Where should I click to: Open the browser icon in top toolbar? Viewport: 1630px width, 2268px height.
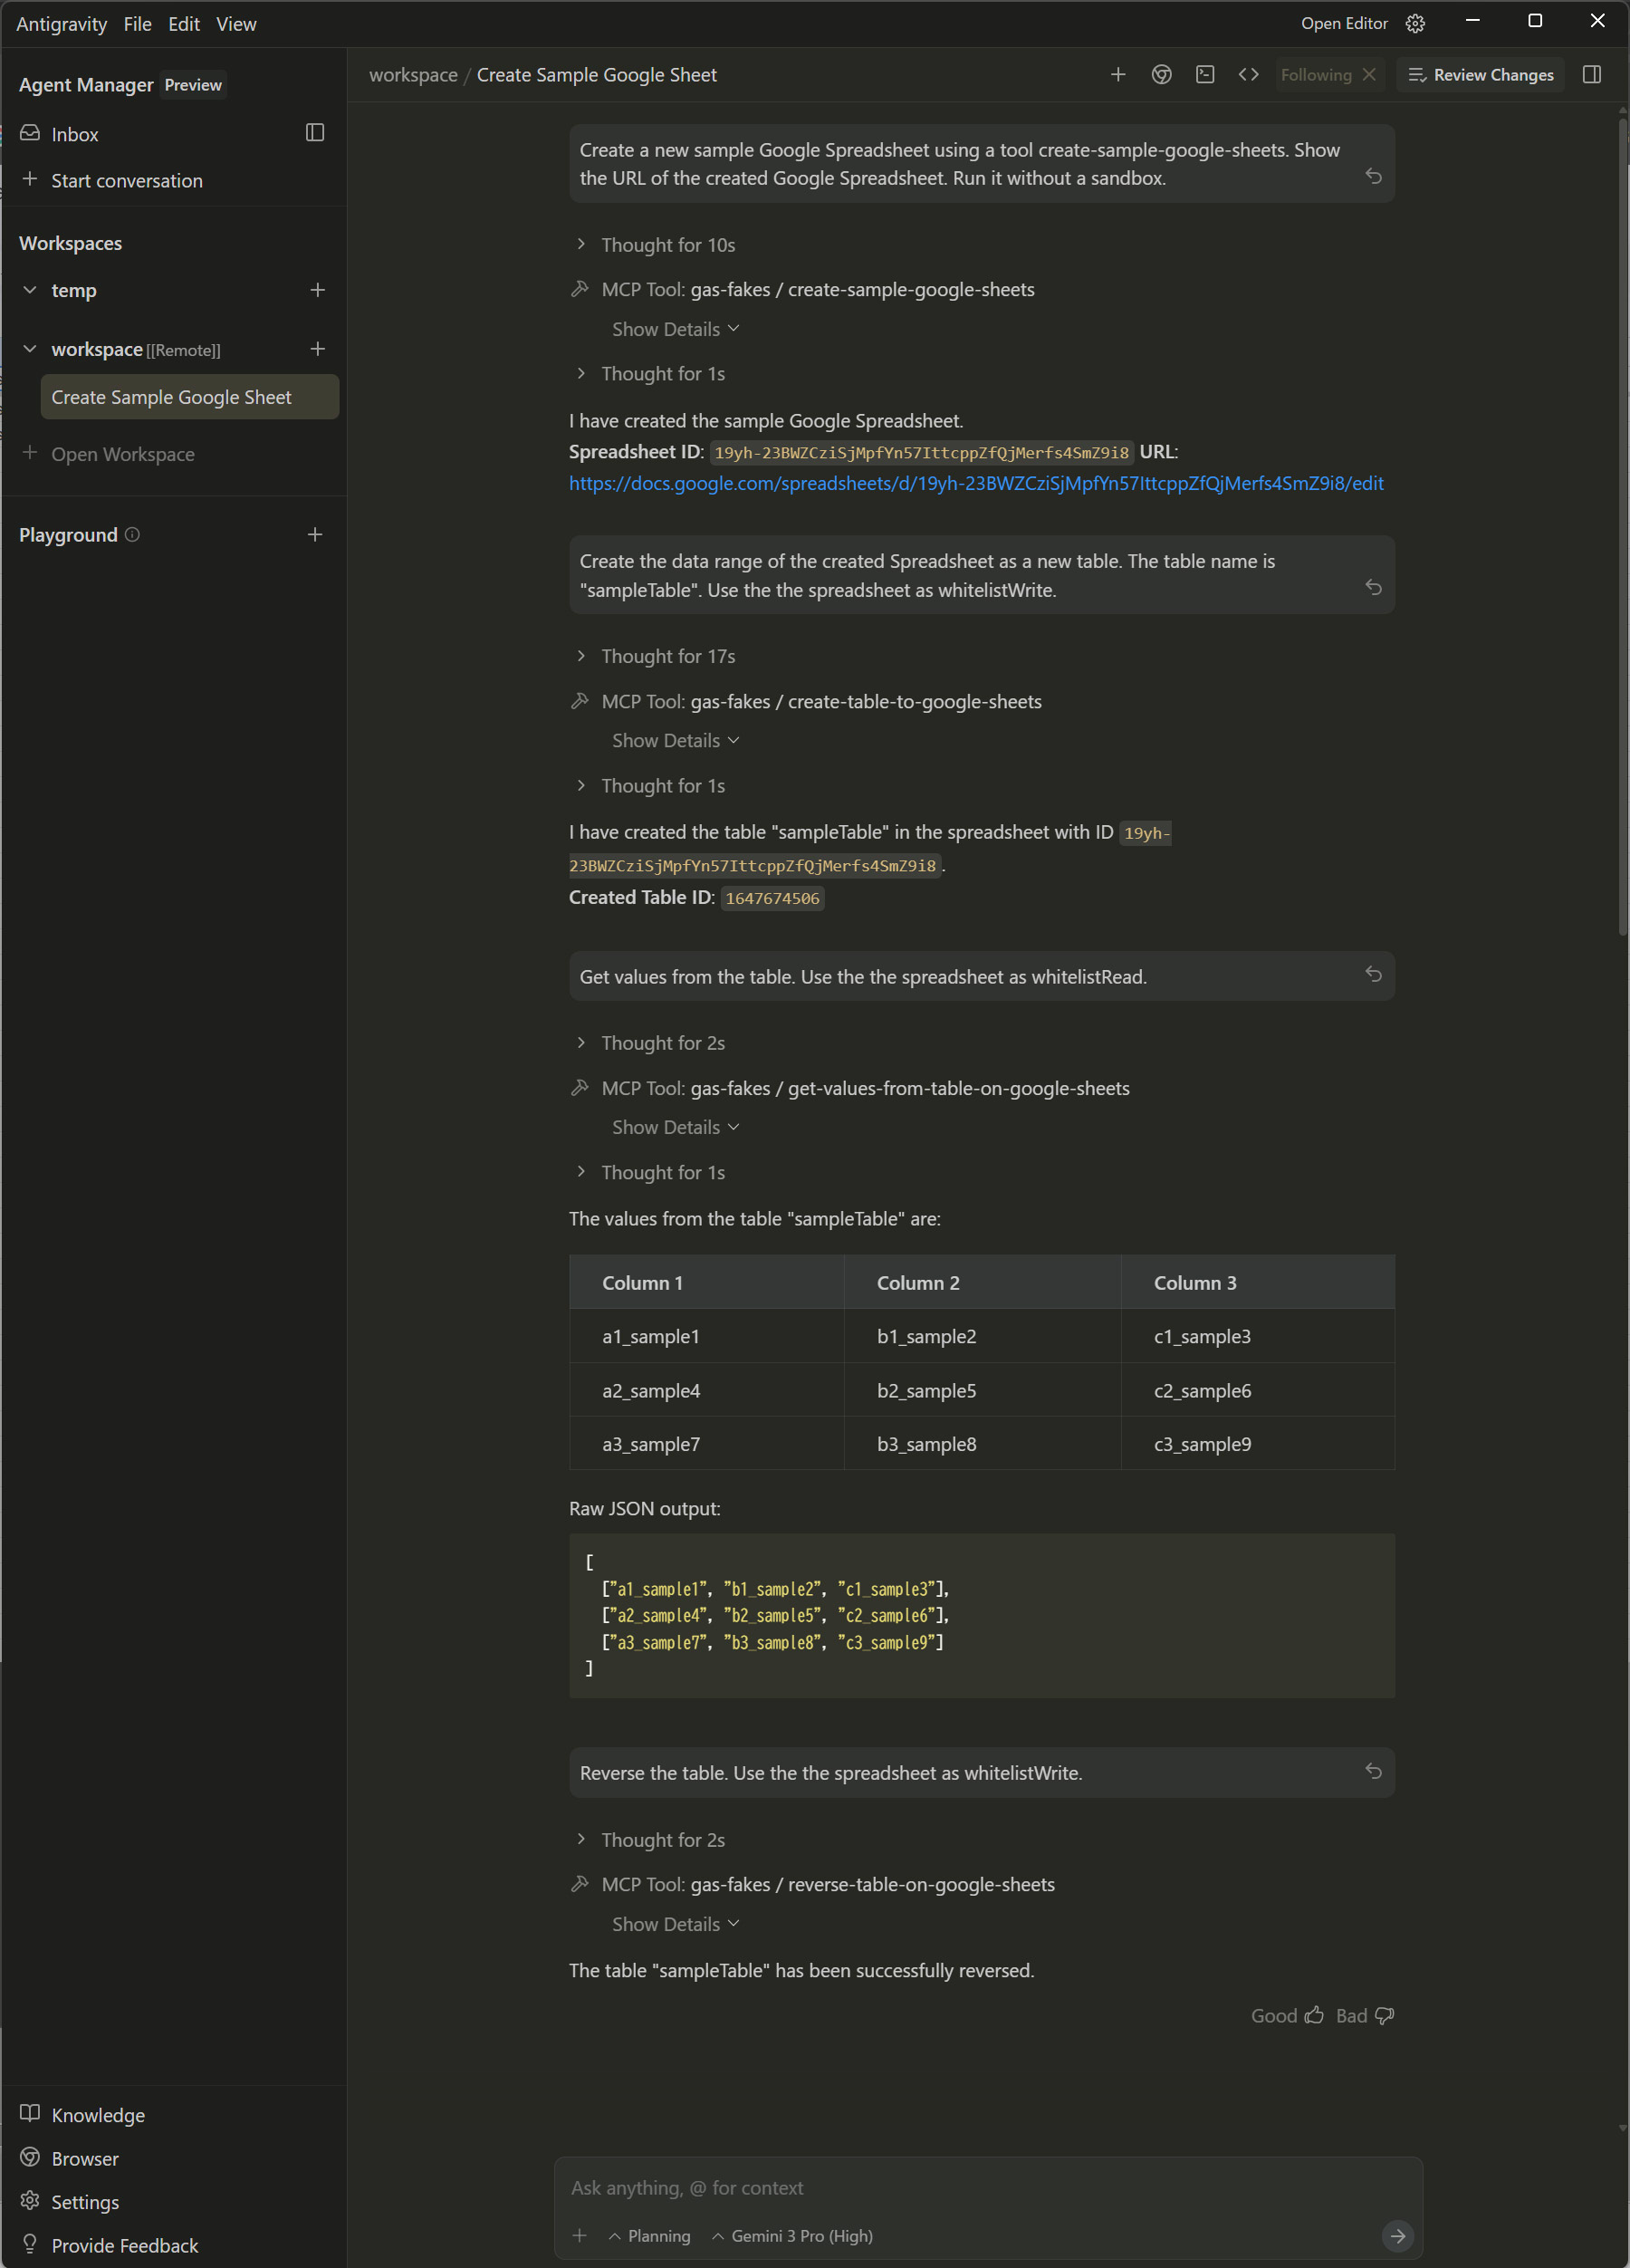pos(1161,75)
